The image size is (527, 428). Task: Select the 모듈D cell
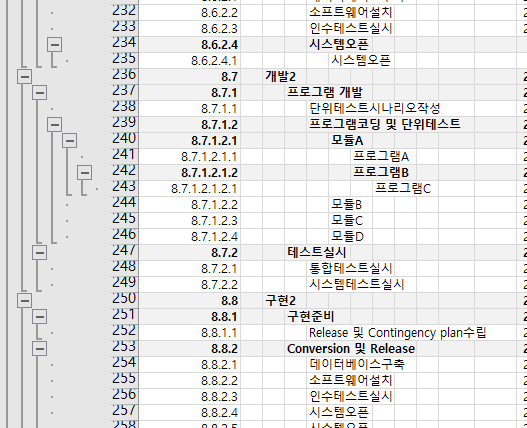(x=348, y=237)
